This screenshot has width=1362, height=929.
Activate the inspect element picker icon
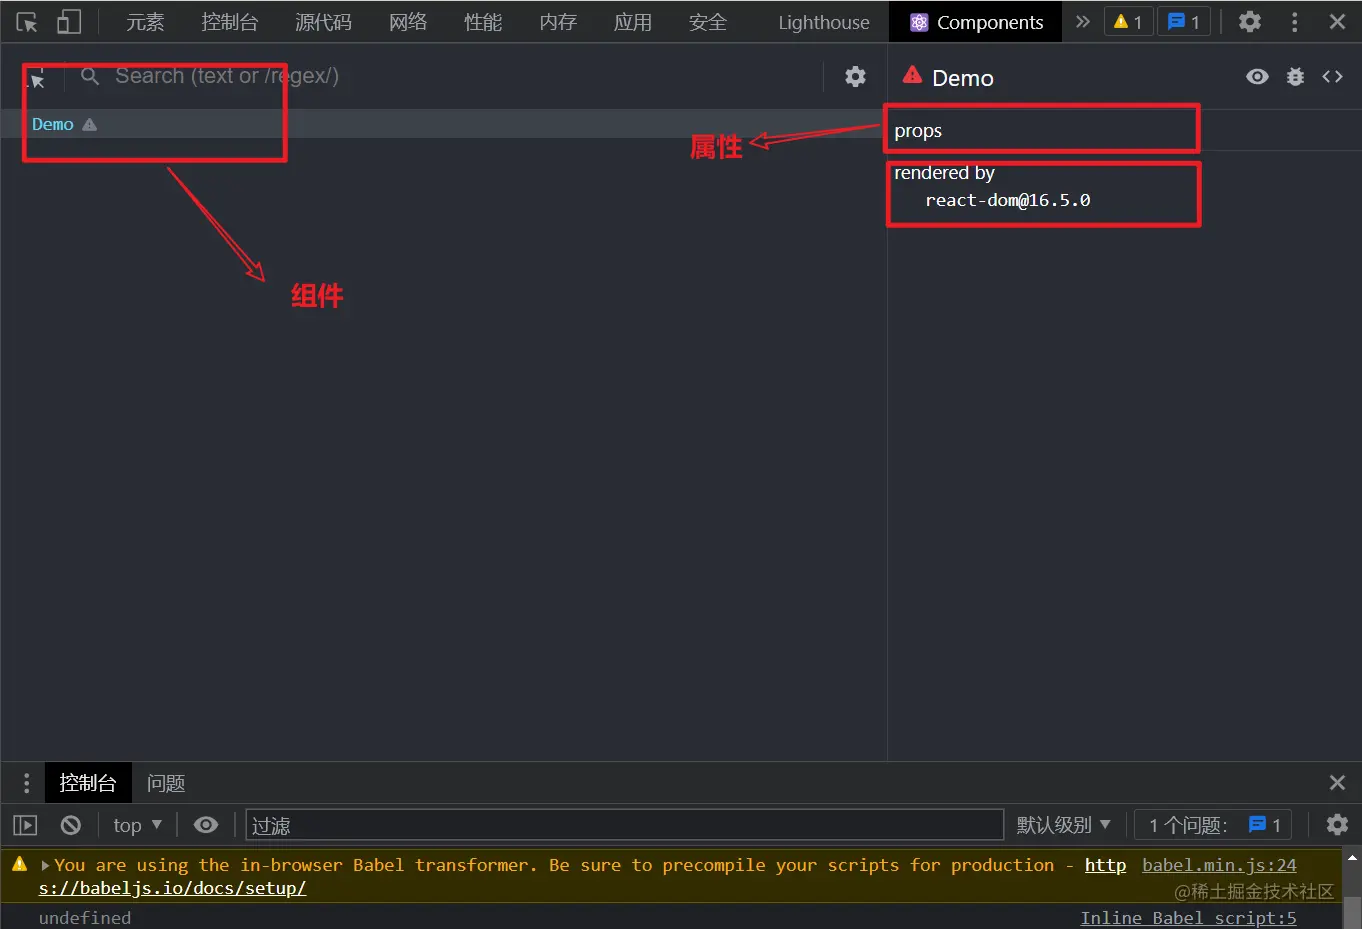pos(27,22)
